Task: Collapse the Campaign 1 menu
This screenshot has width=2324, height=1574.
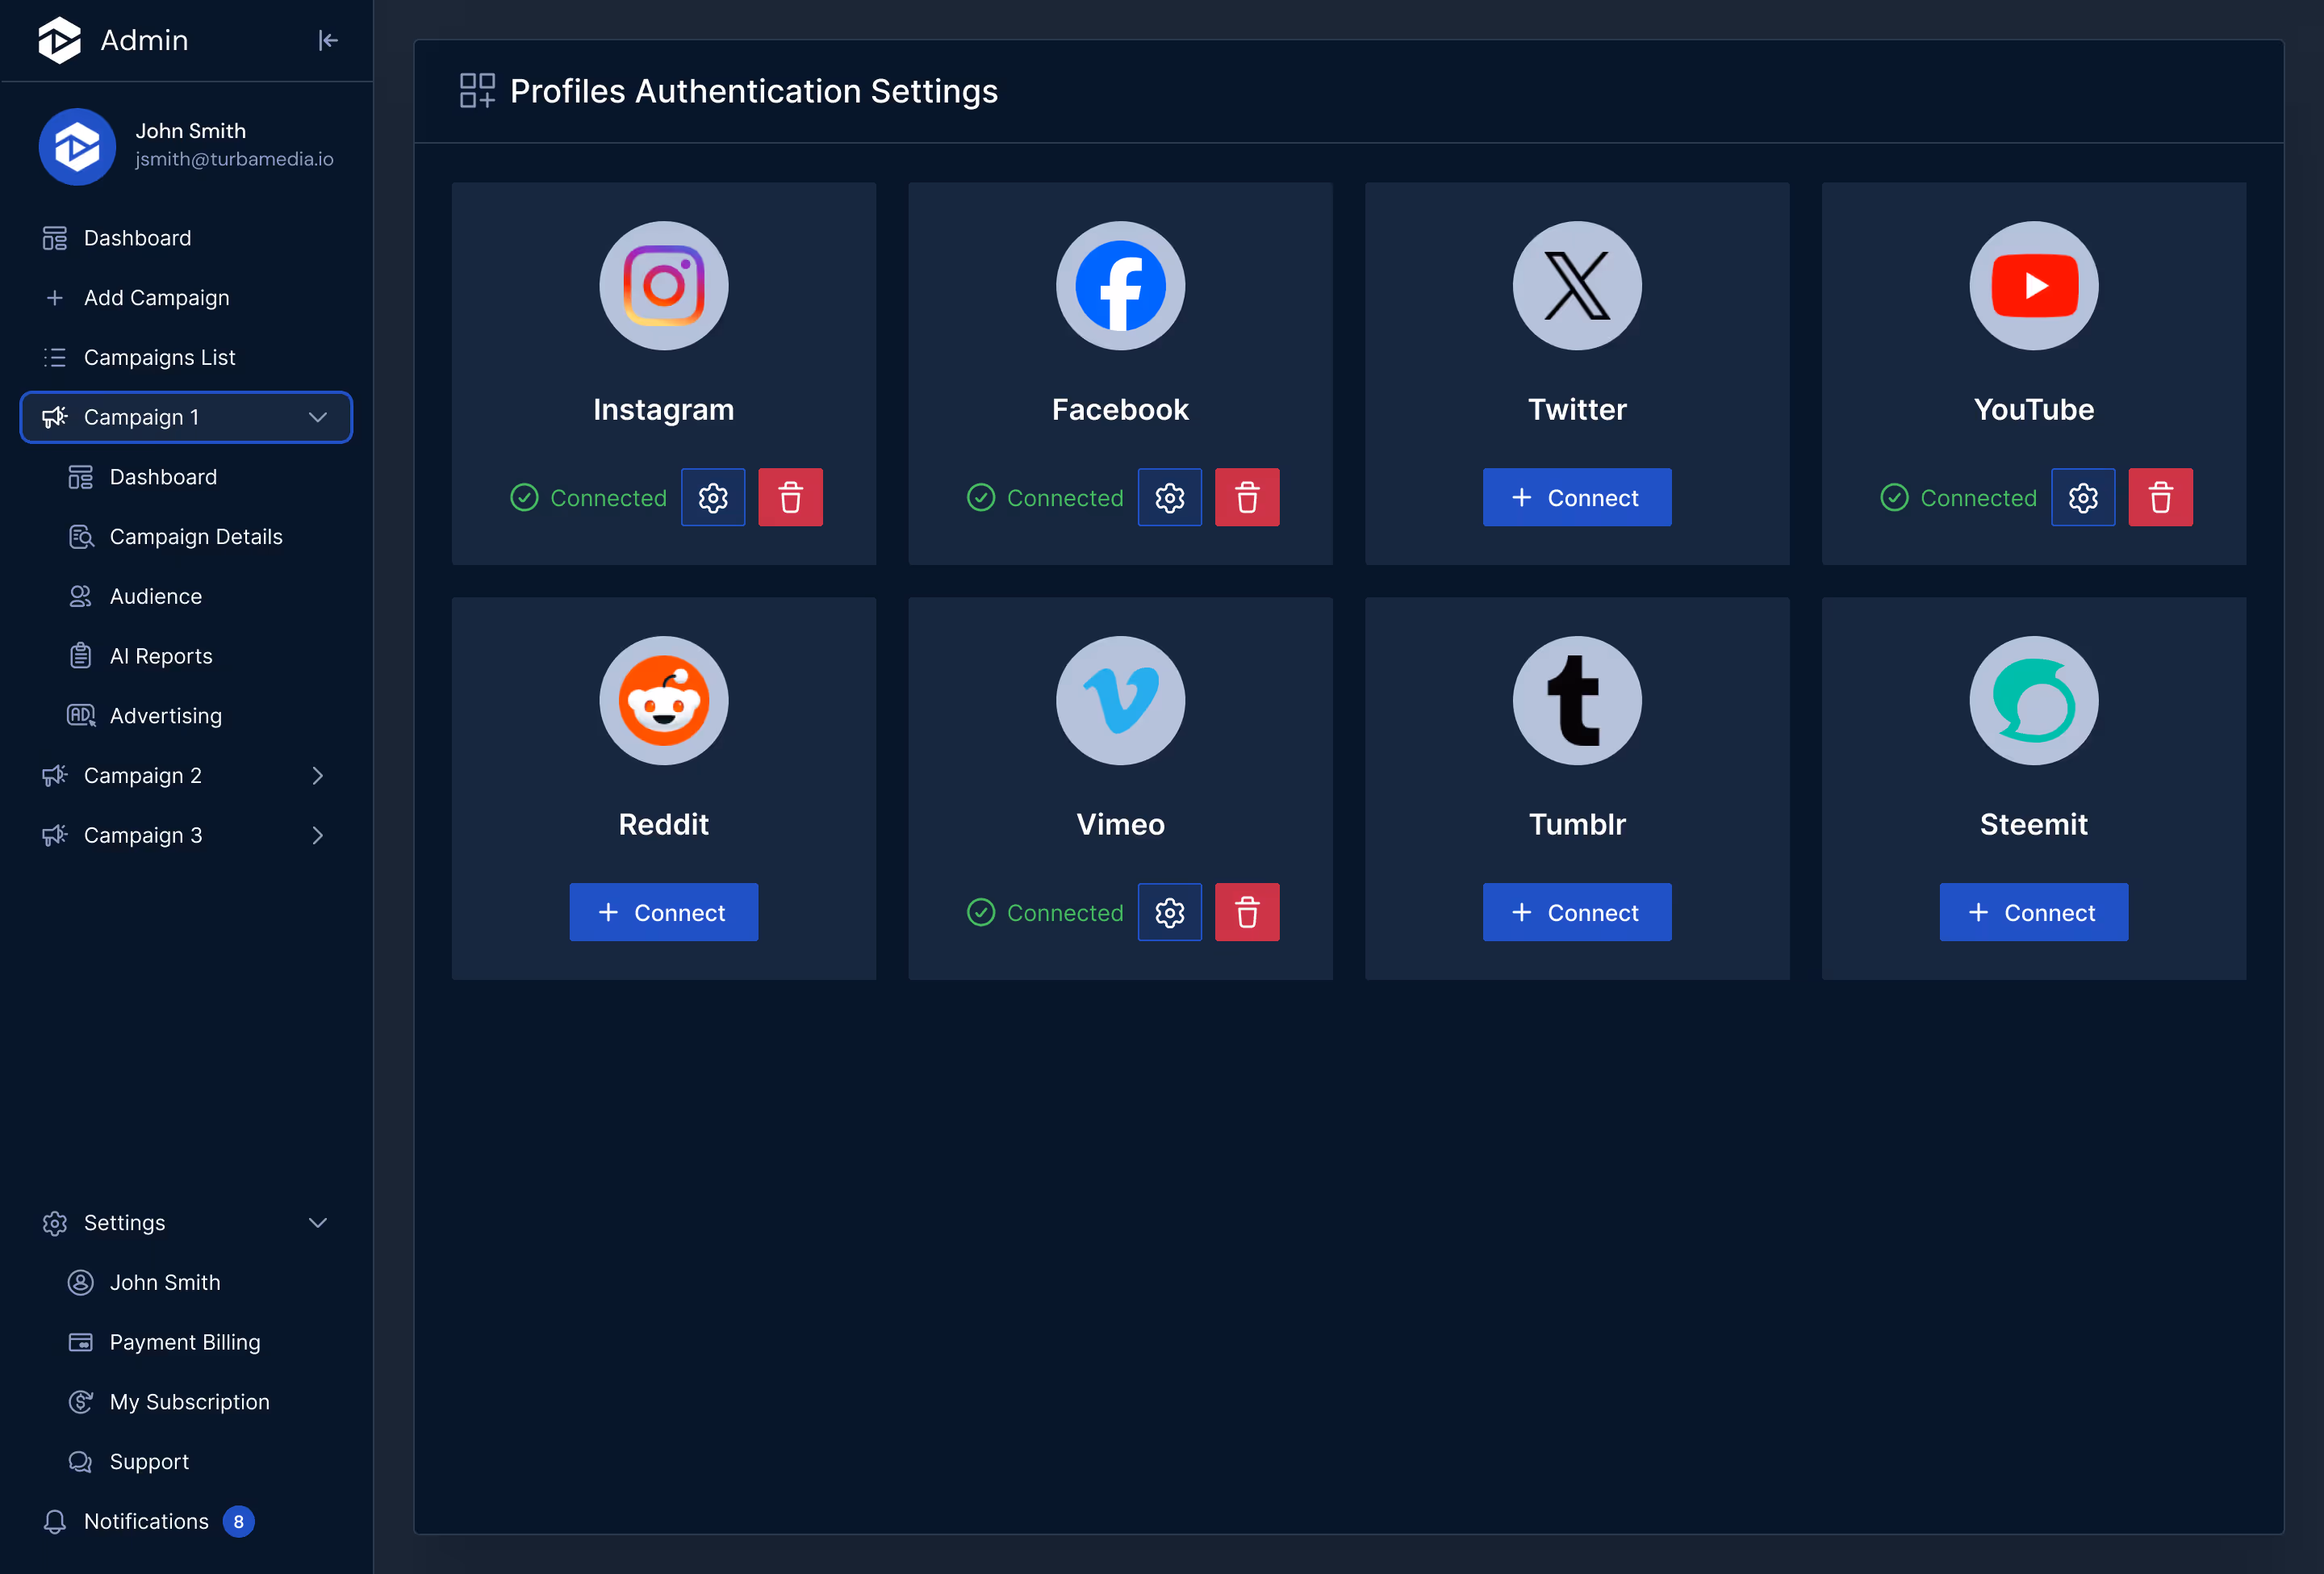Action: click(x=317, y=417)
